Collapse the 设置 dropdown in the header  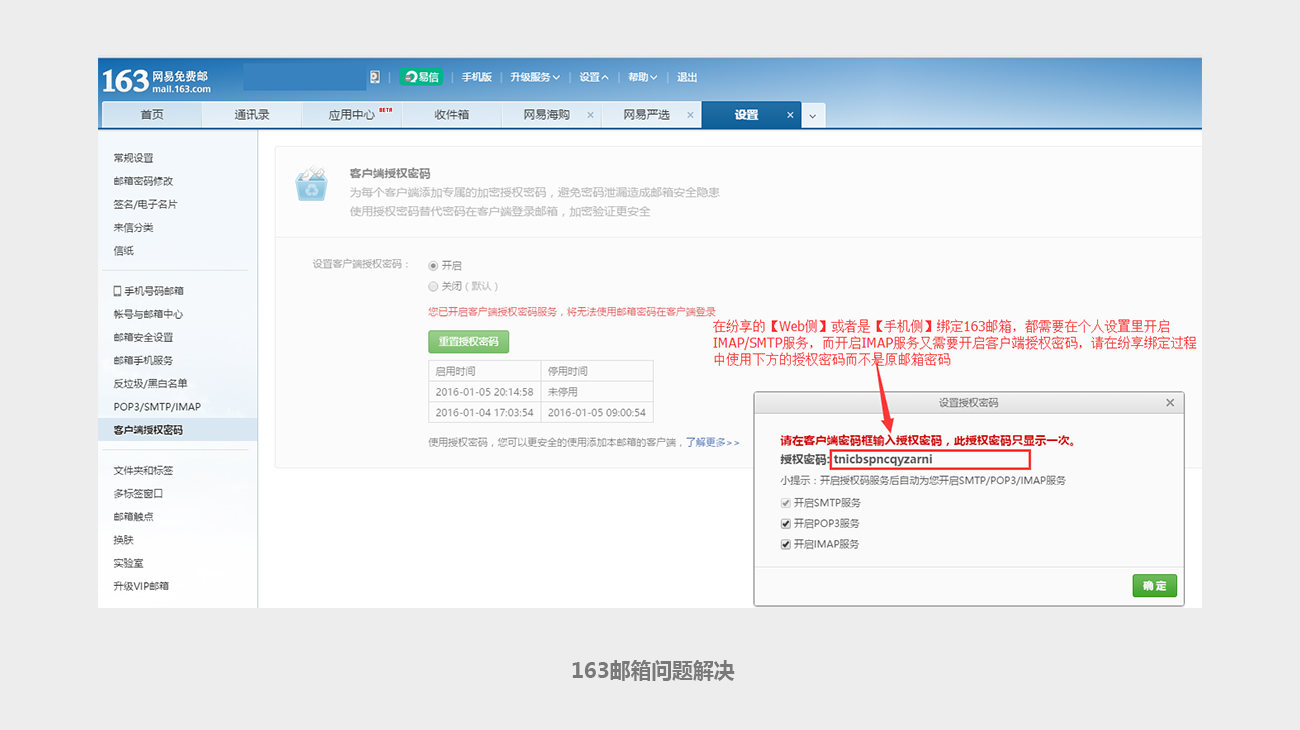[594, 77]
